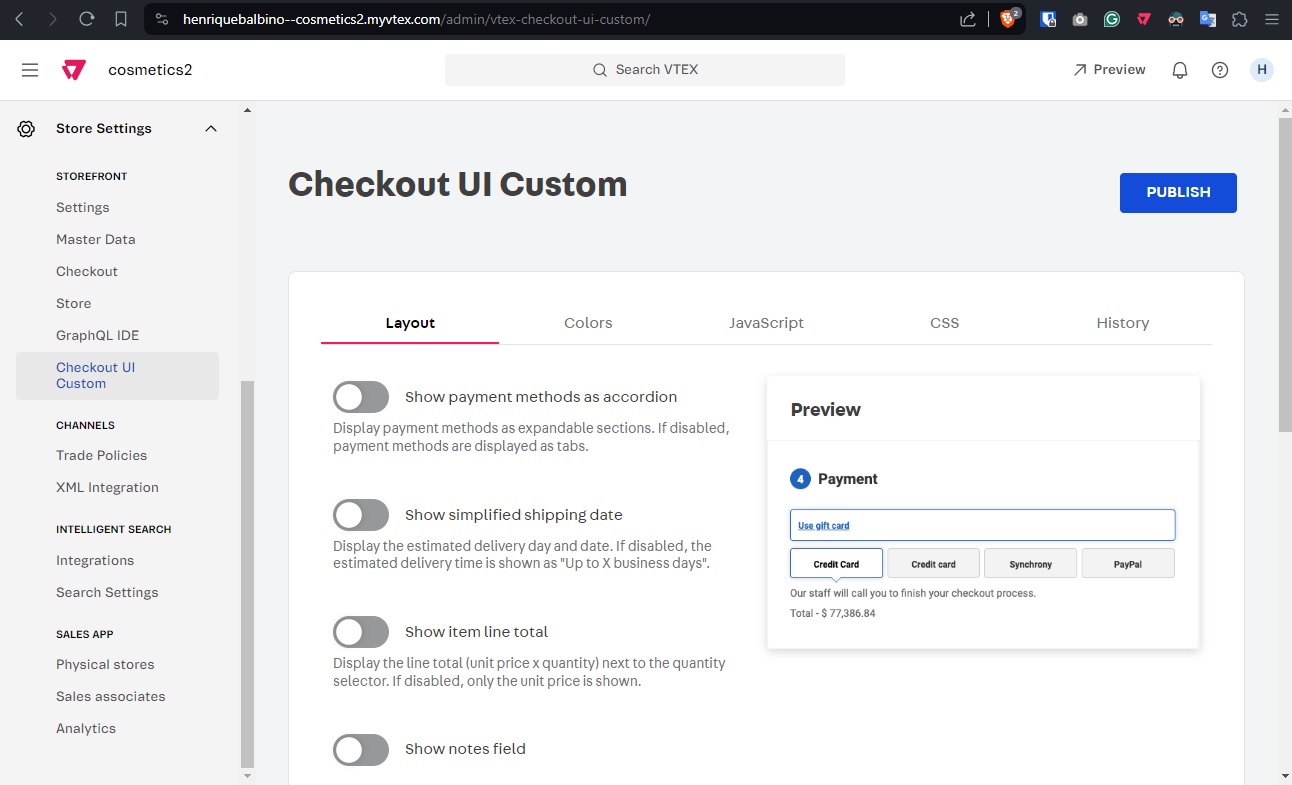Open the user profile avatar H
This screenshot has width=1292, height=785.
tap(1262, 70)
